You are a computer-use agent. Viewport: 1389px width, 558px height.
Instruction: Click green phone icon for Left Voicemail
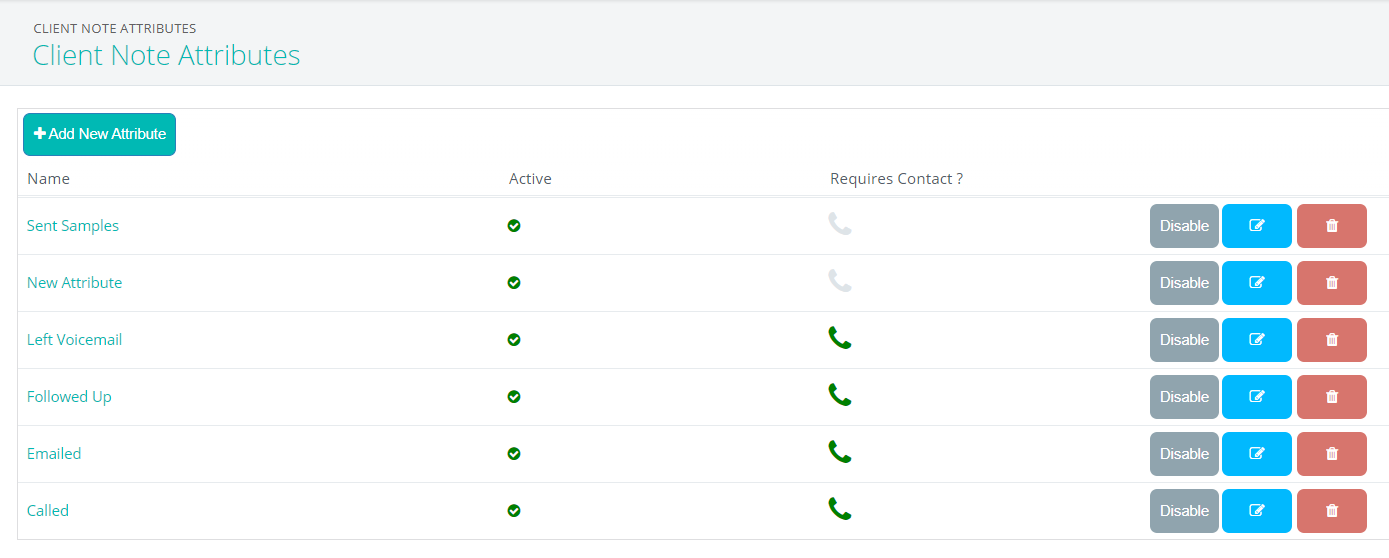click(840, 338)
